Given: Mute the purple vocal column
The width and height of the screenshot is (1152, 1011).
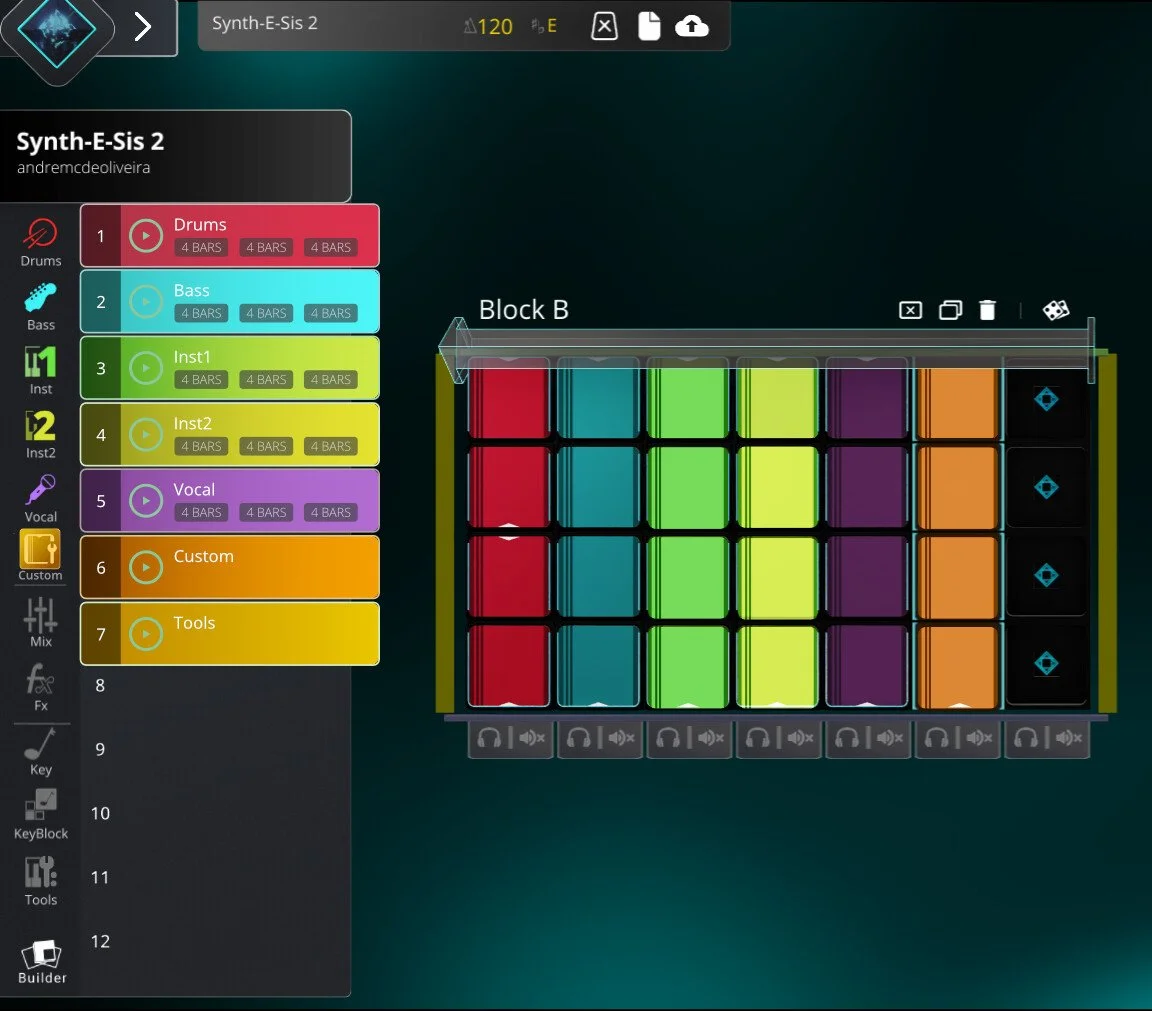Looking at the screenshot, I should [890, 738].
